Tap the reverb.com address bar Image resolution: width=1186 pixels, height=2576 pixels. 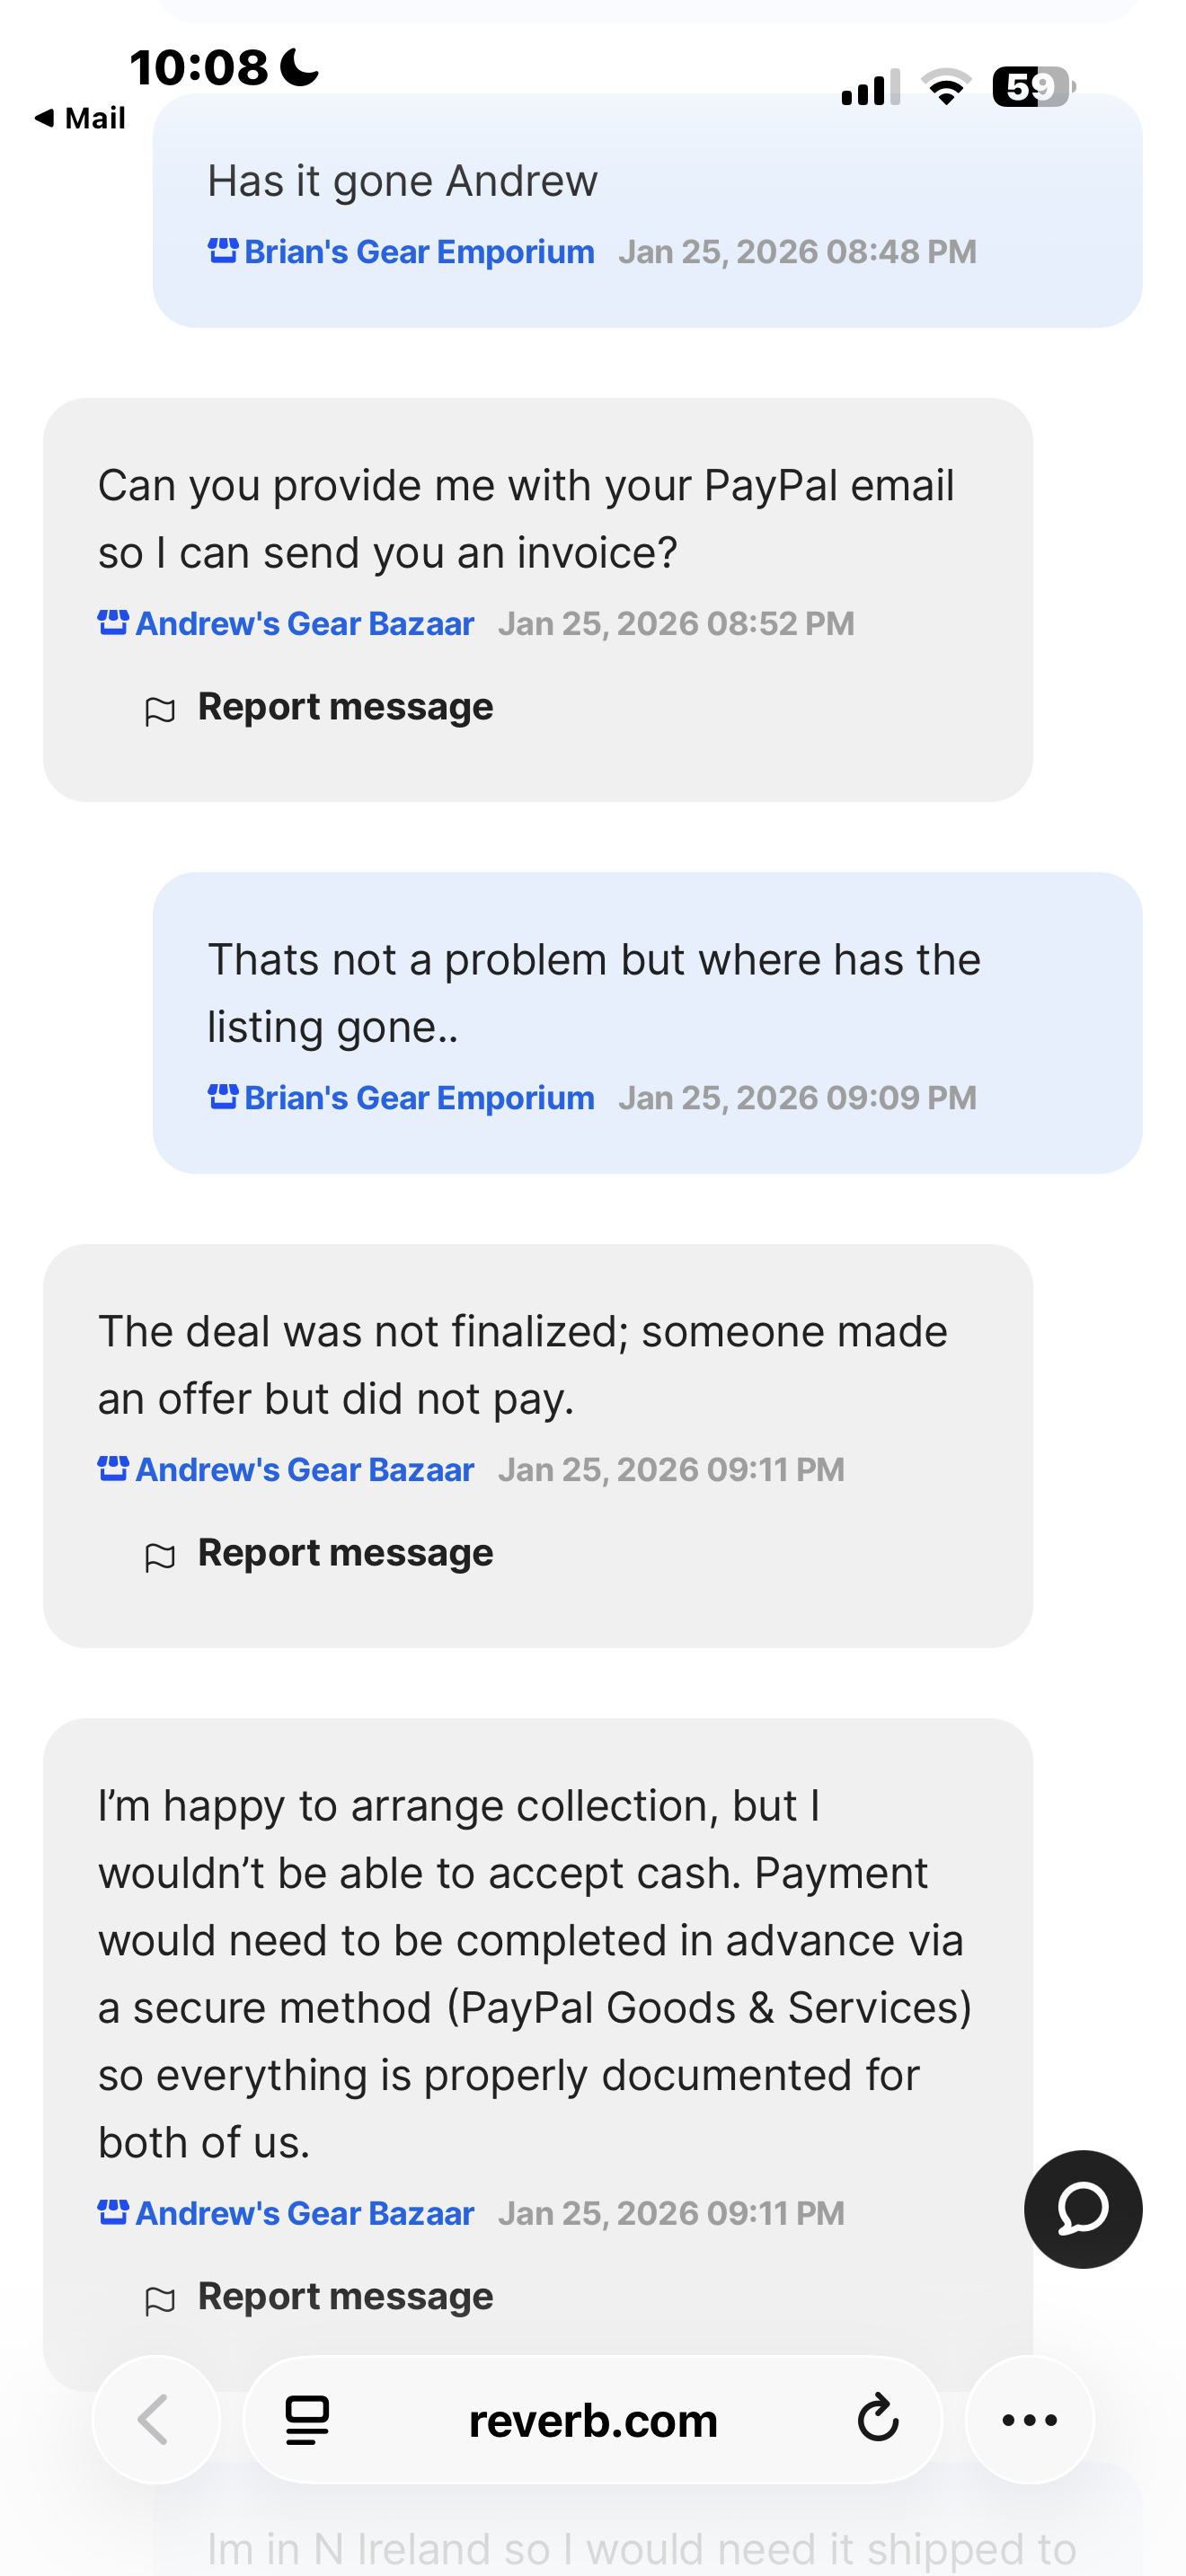[592, 2420]
